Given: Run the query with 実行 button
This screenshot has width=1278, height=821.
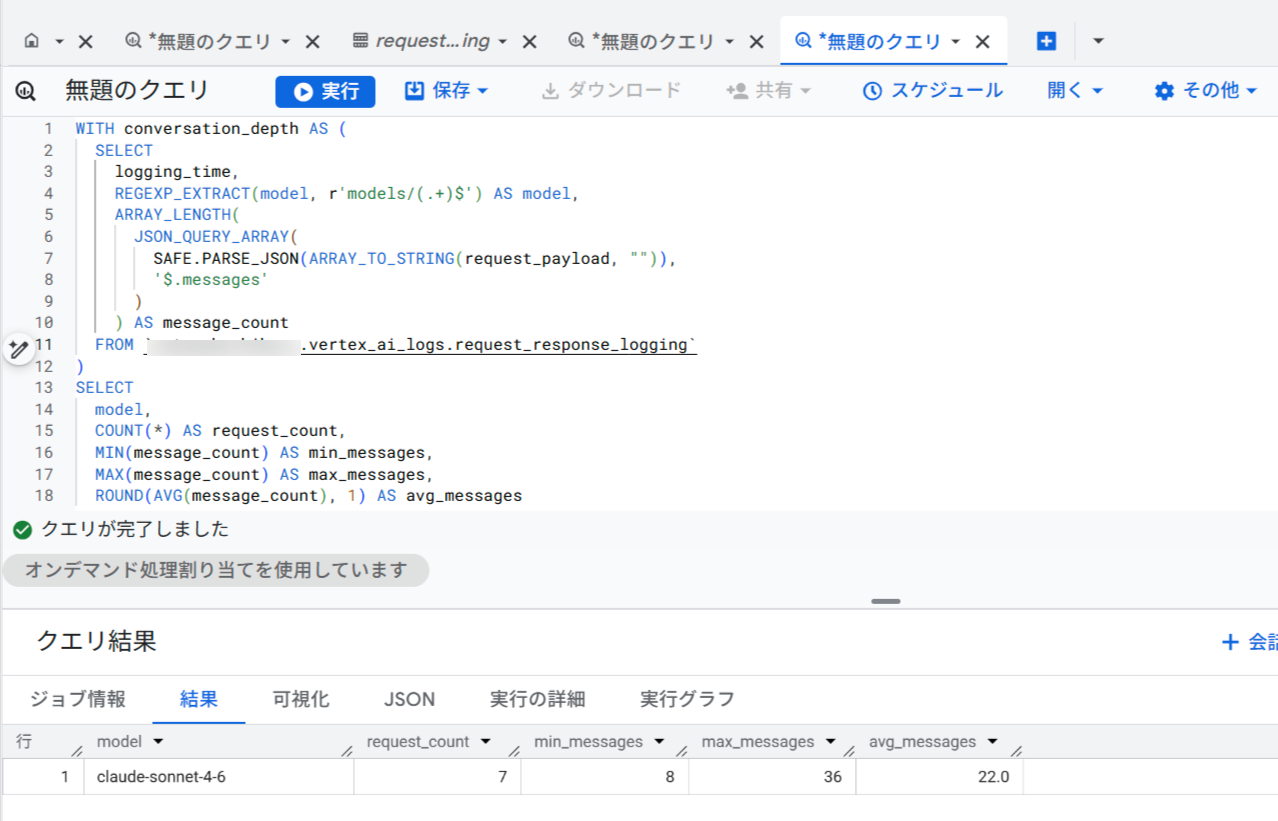Looking at the screenshot, I should (x=325, y=91).
